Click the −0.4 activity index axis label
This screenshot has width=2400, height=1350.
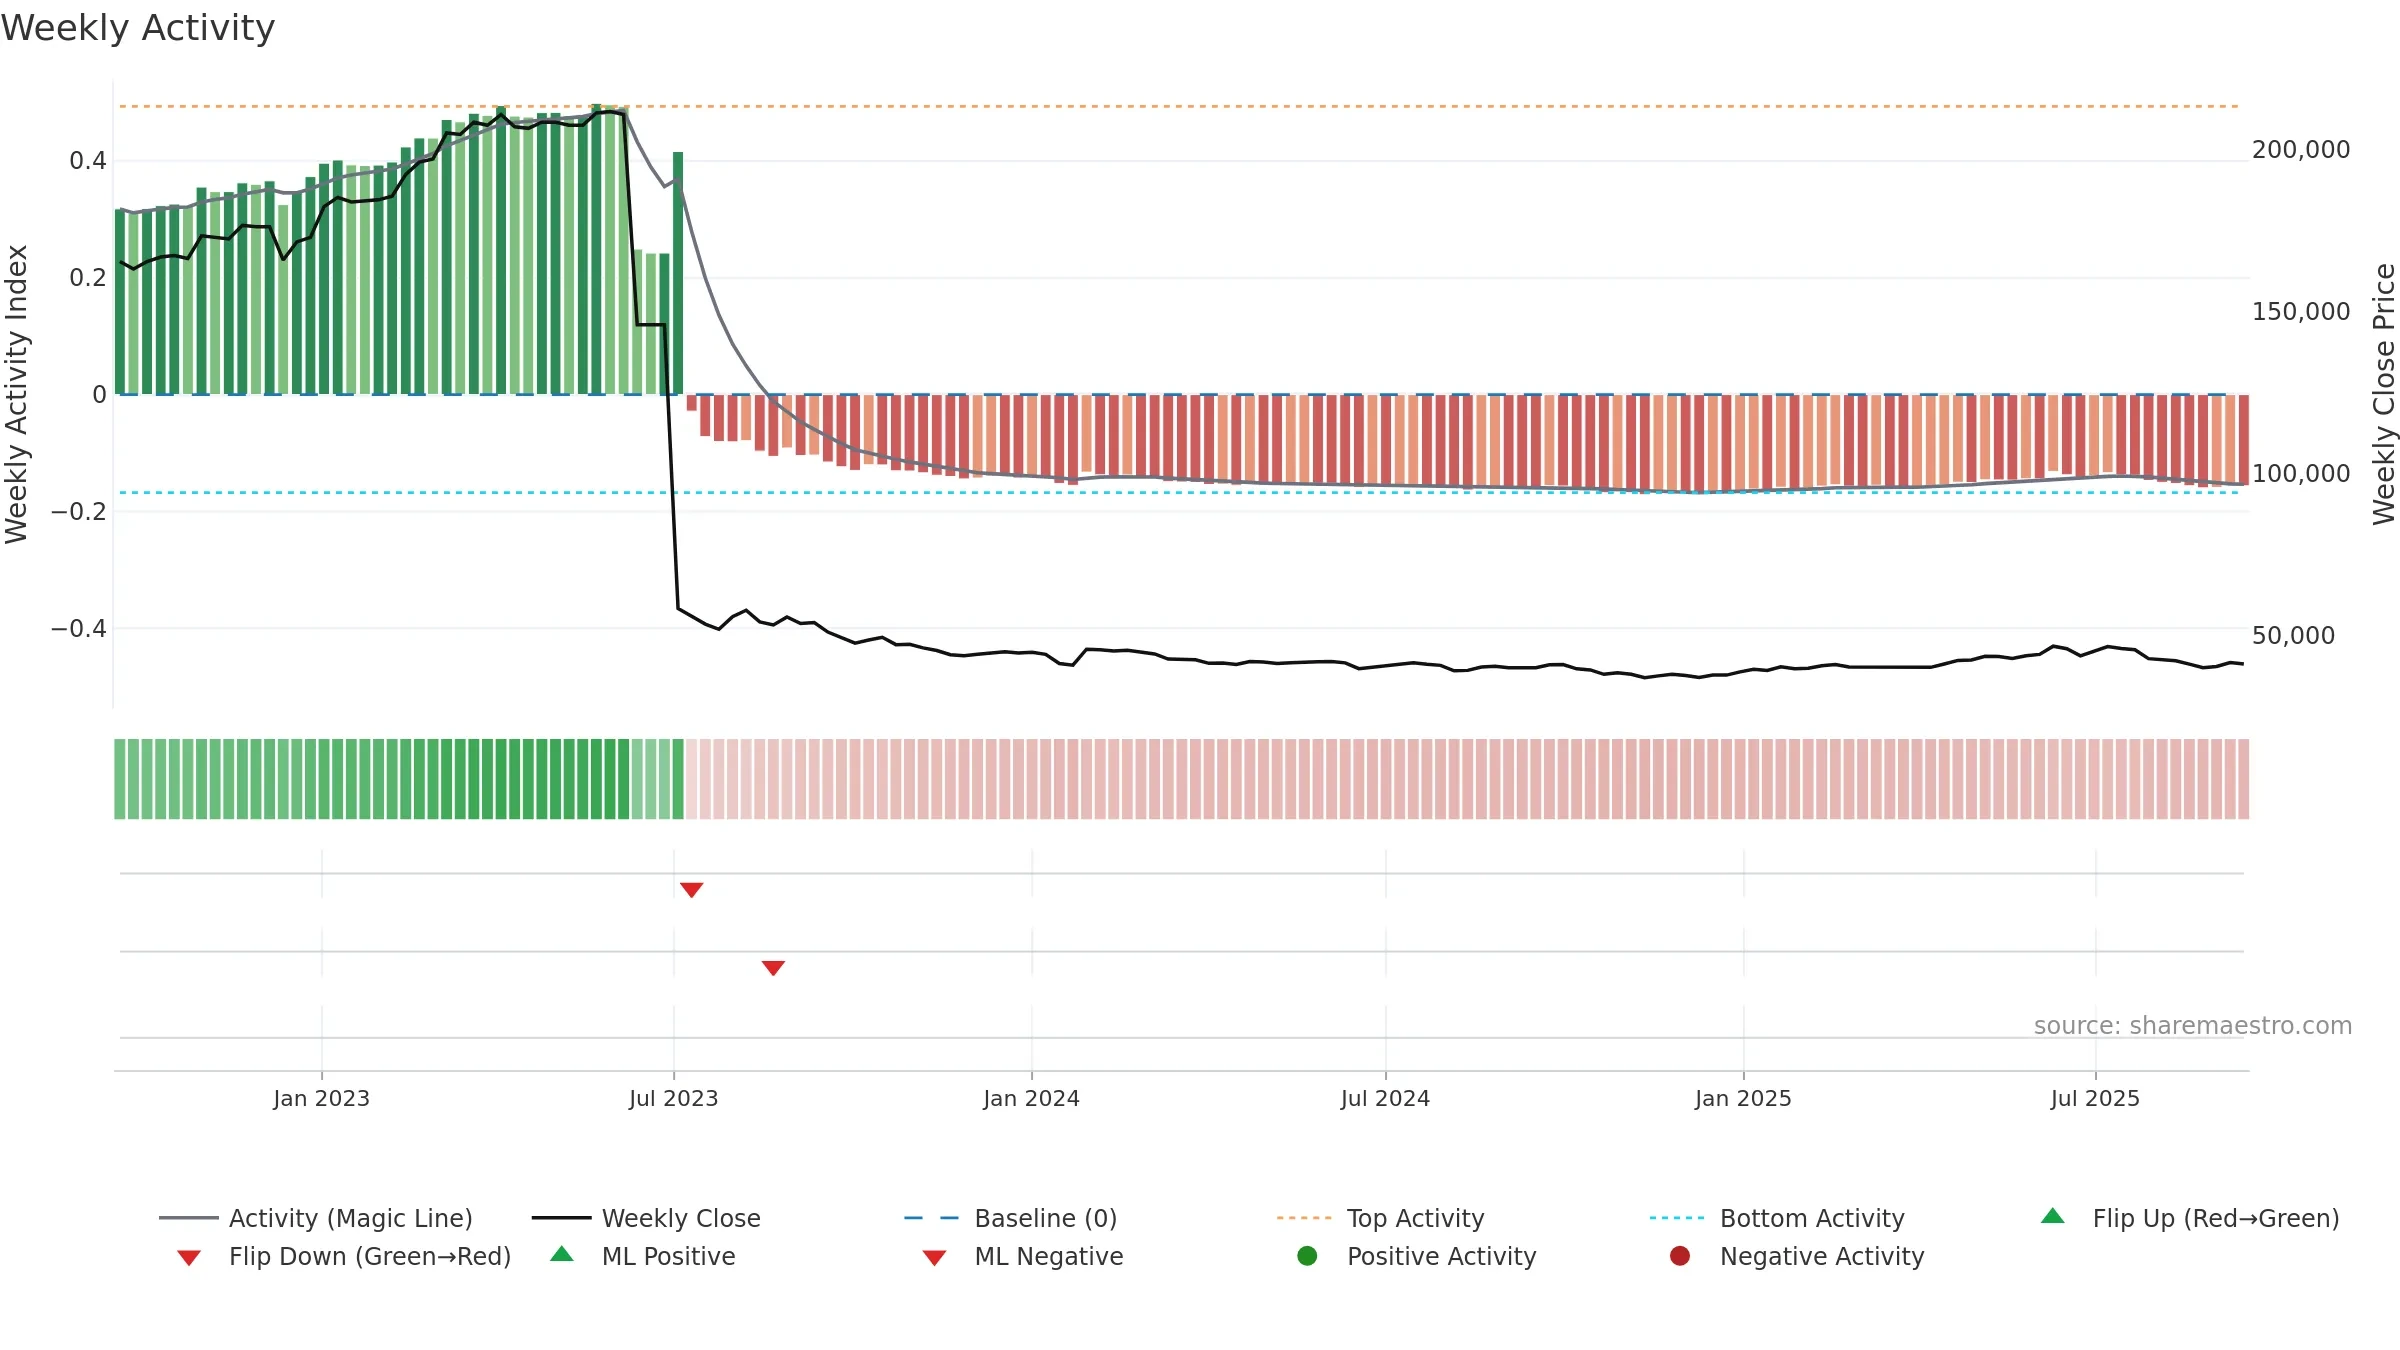click(x=79, y=629)
